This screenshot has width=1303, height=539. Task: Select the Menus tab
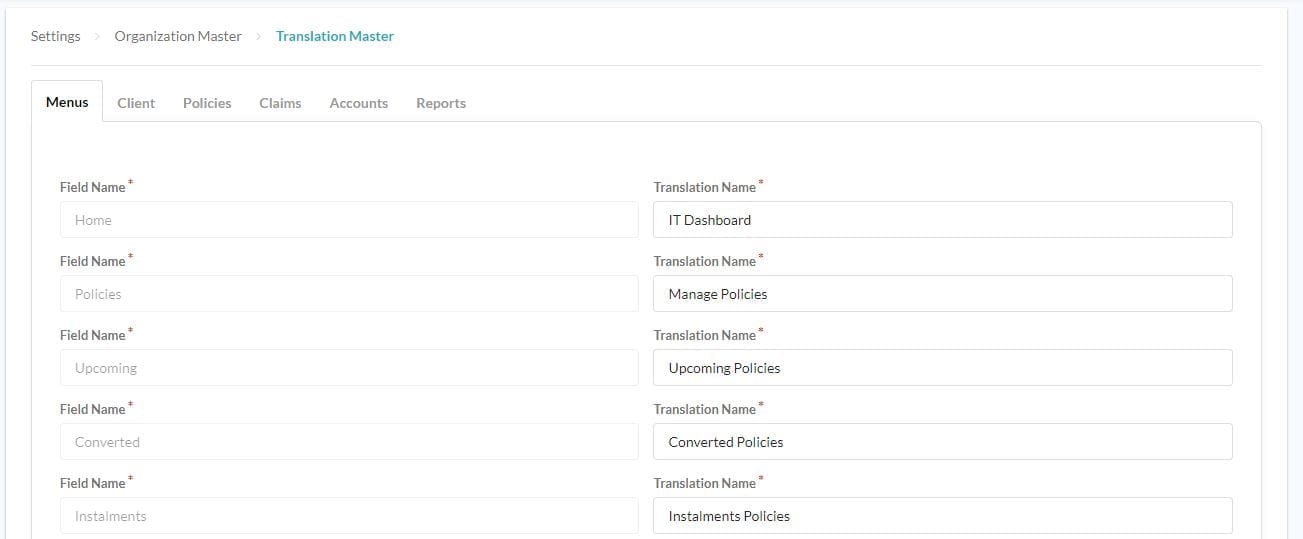point(67,102)
